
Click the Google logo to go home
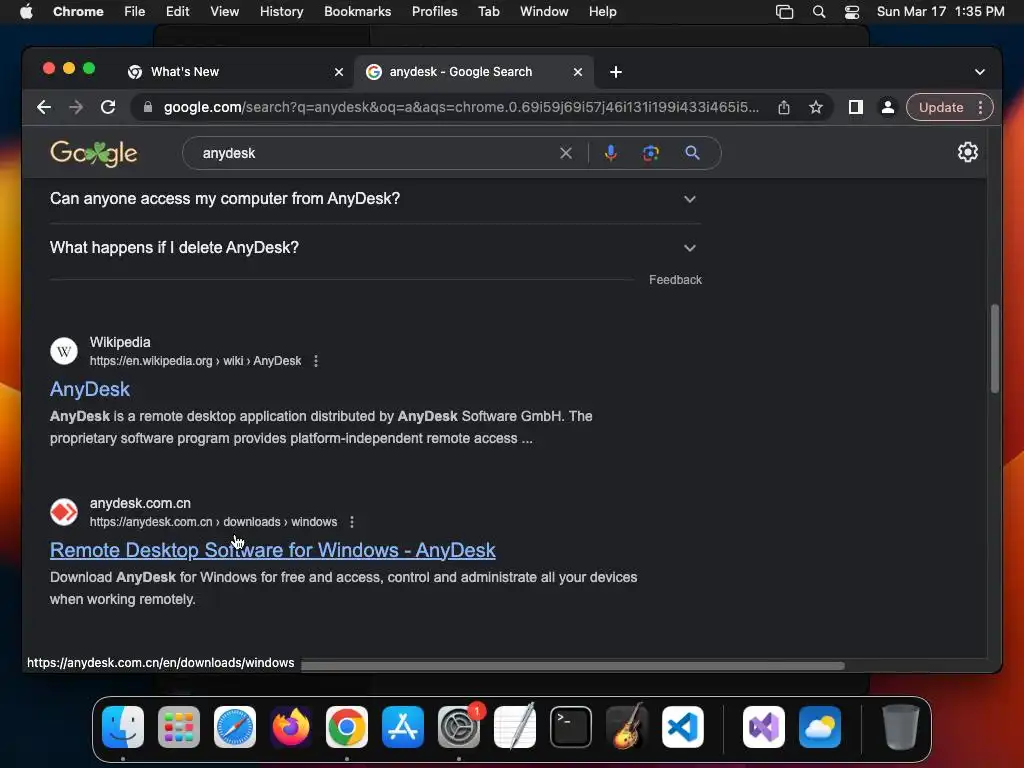pos(93,153)
